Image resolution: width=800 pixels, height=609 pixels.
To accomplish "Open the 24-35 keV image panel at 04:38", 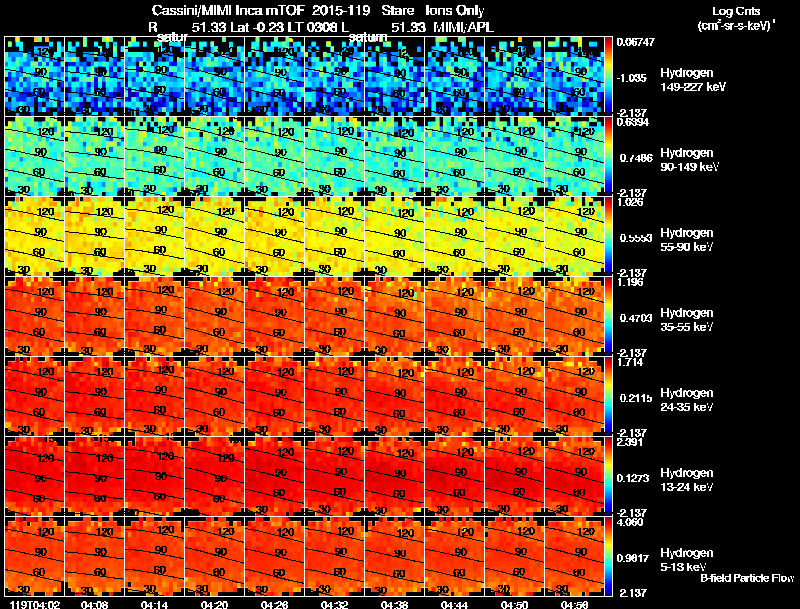I will tap(394, 396).
